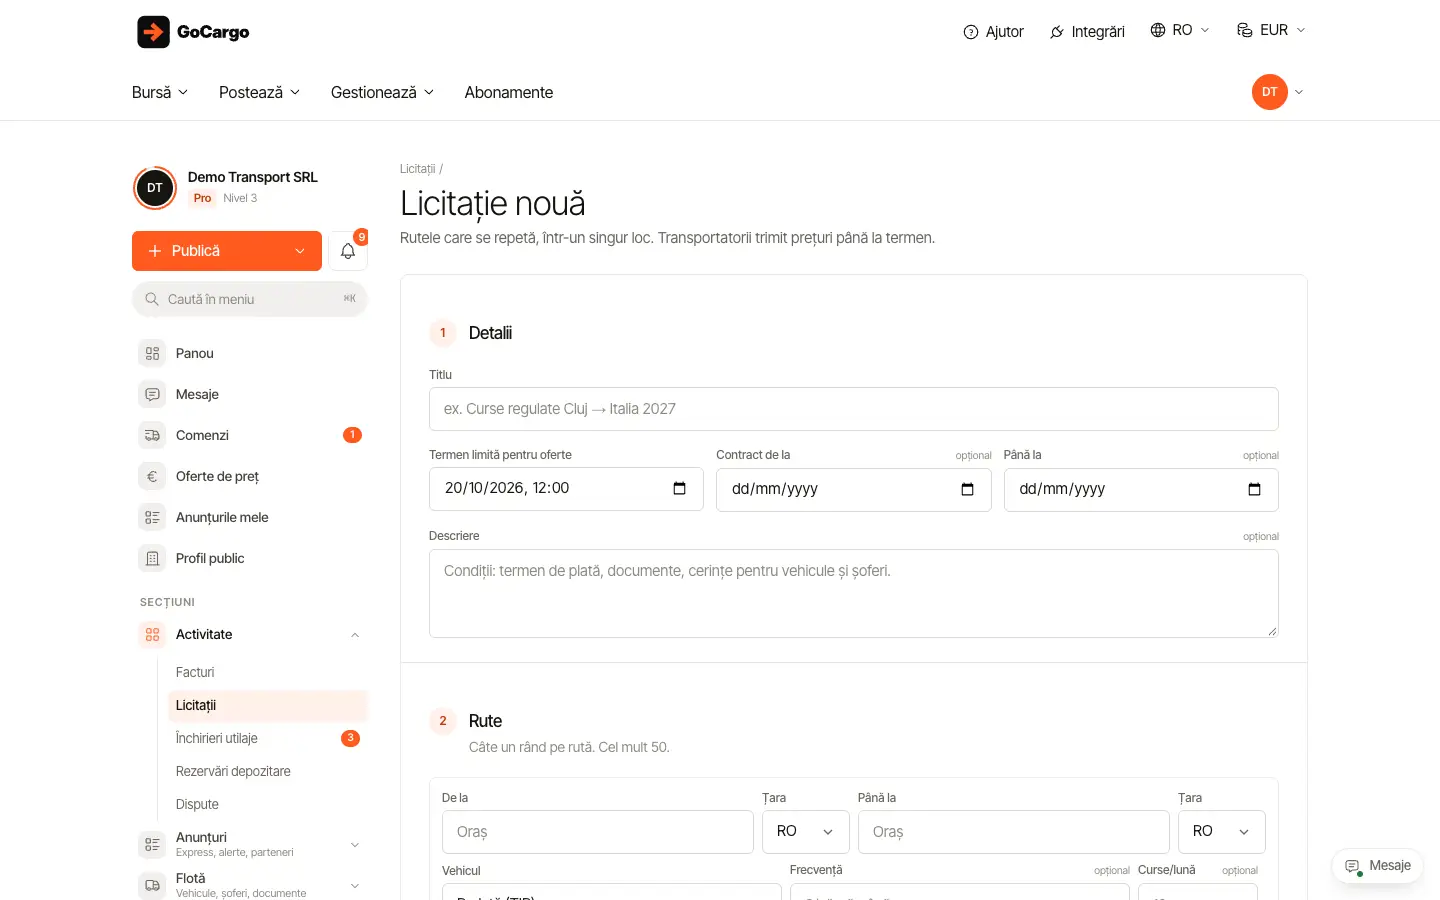This screenshot has width=1440, height=900.
Task: Open the Postează menu
Action: point(259,92)
